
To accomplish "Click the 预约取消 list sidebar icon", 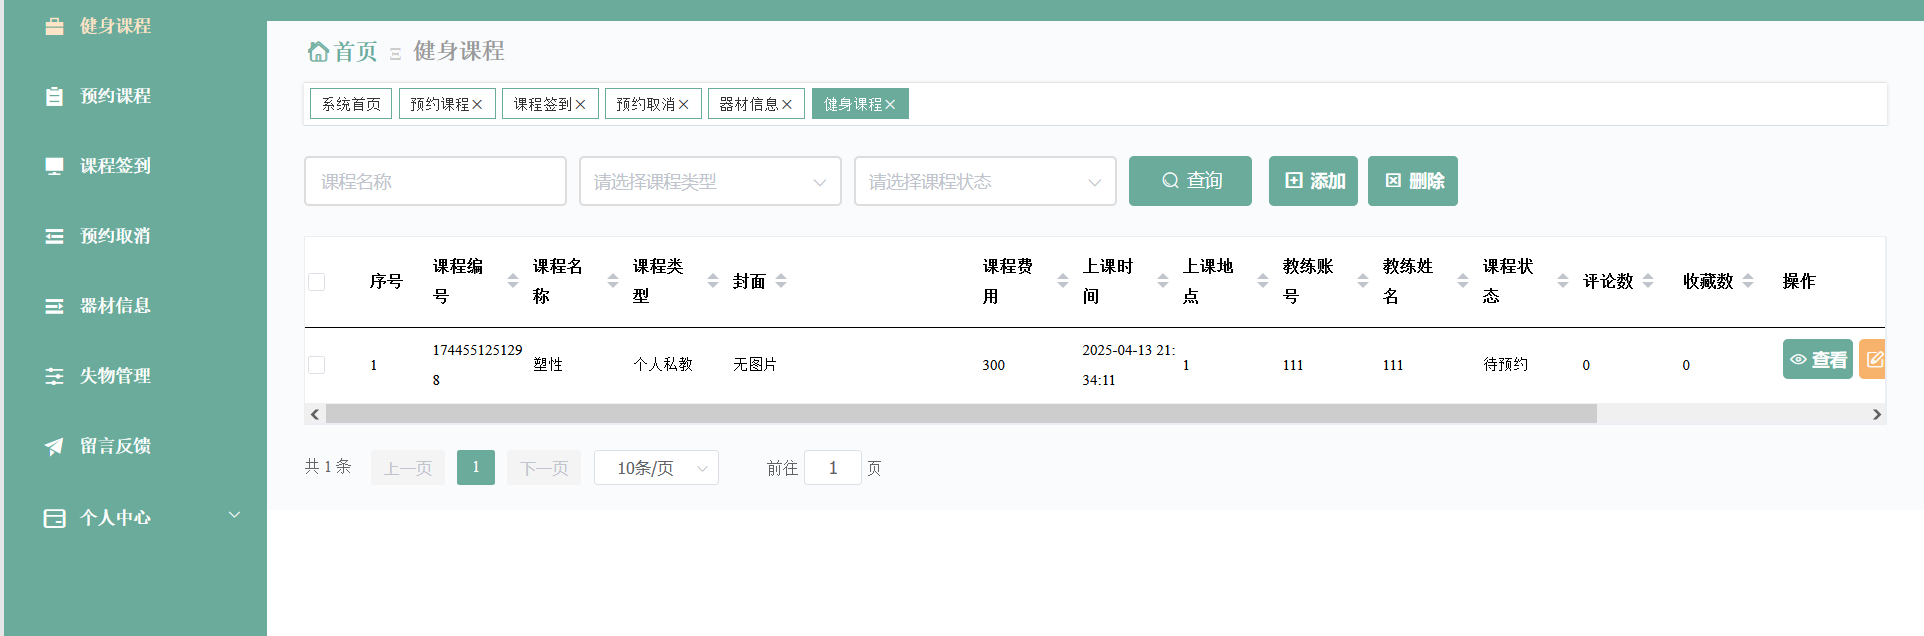I will point(54,236).
